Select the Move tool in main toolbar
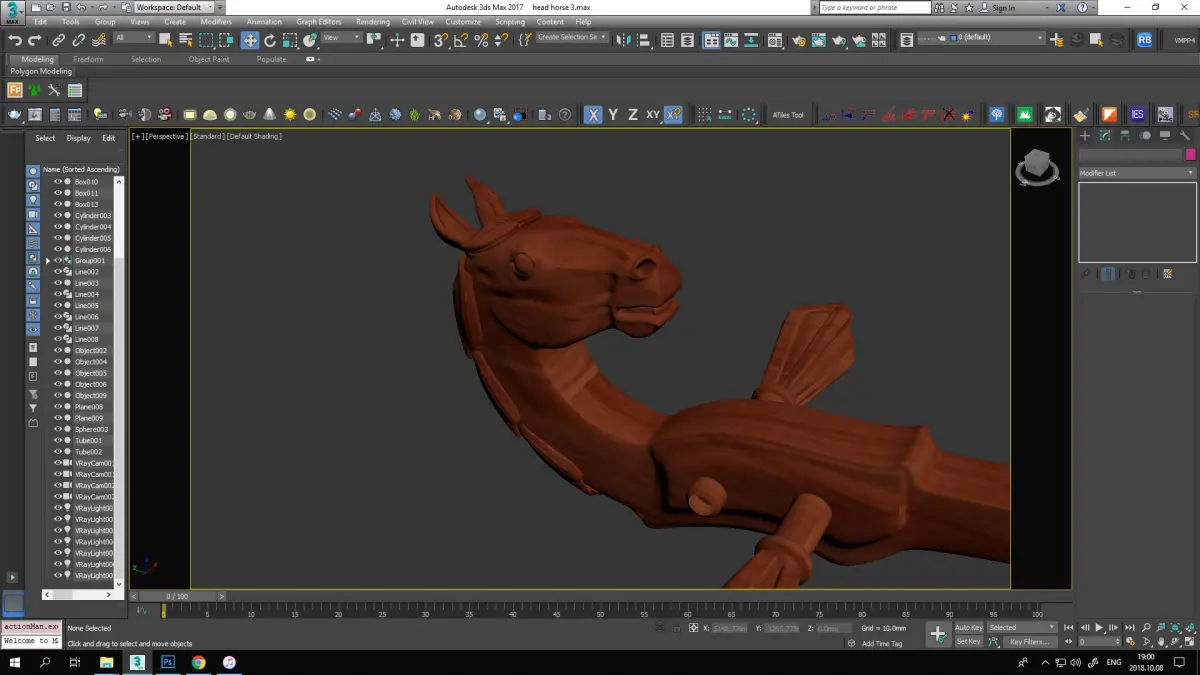The image size is (1200, 675). (x=250, y=40)
